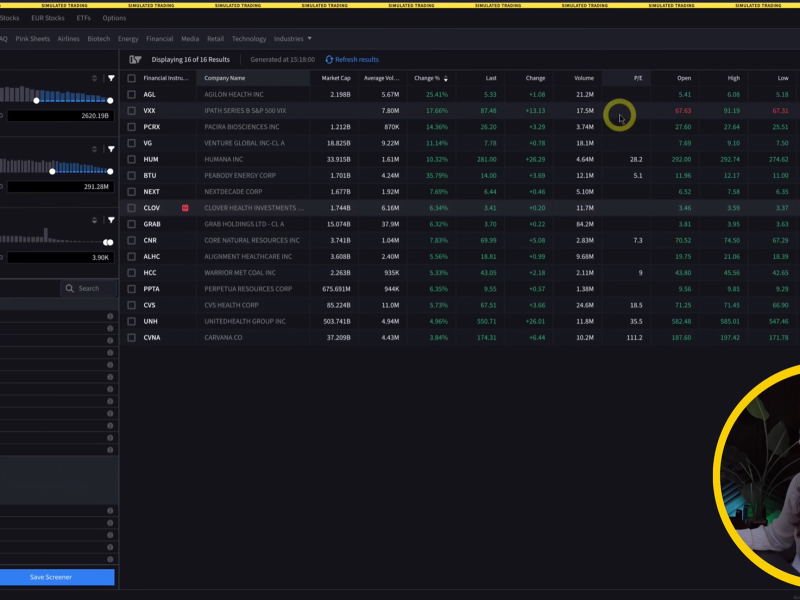The image size is (800, 600).
Task: Click the Refresh results icon
Action: (329, 60)
